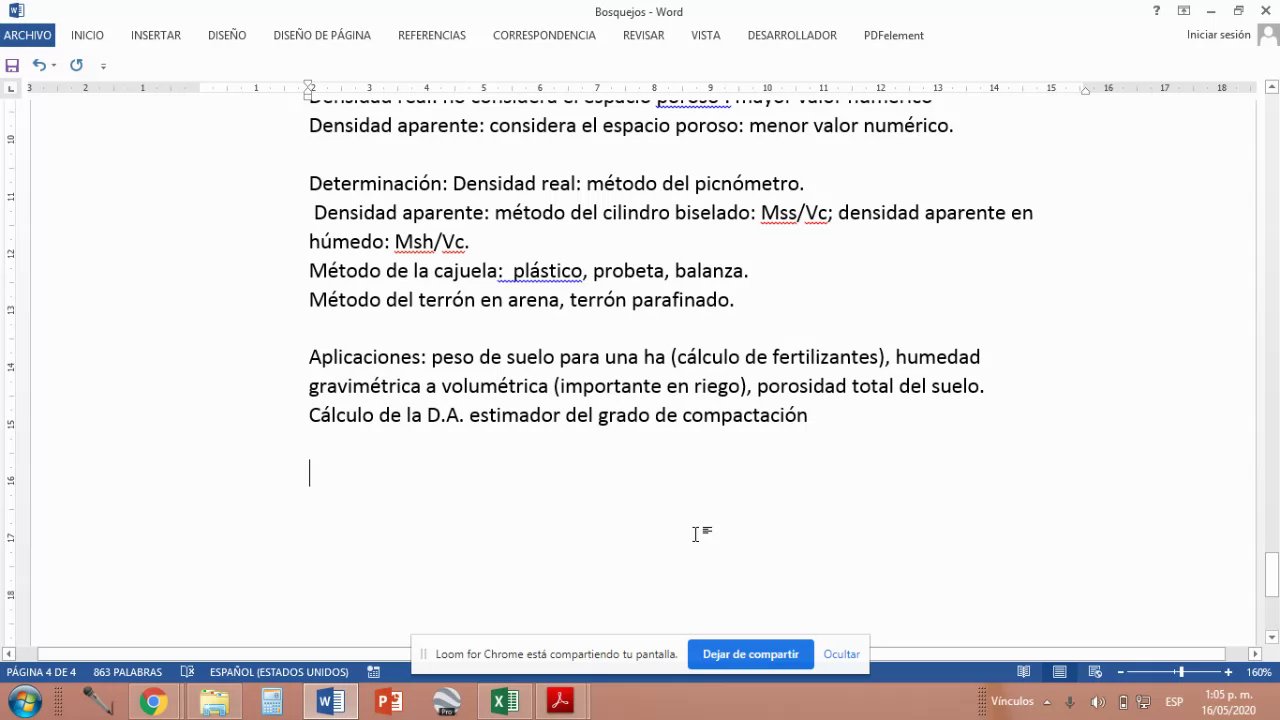
Task: Save the document with the floppy disk icon
Action: (x=12, y=65)
